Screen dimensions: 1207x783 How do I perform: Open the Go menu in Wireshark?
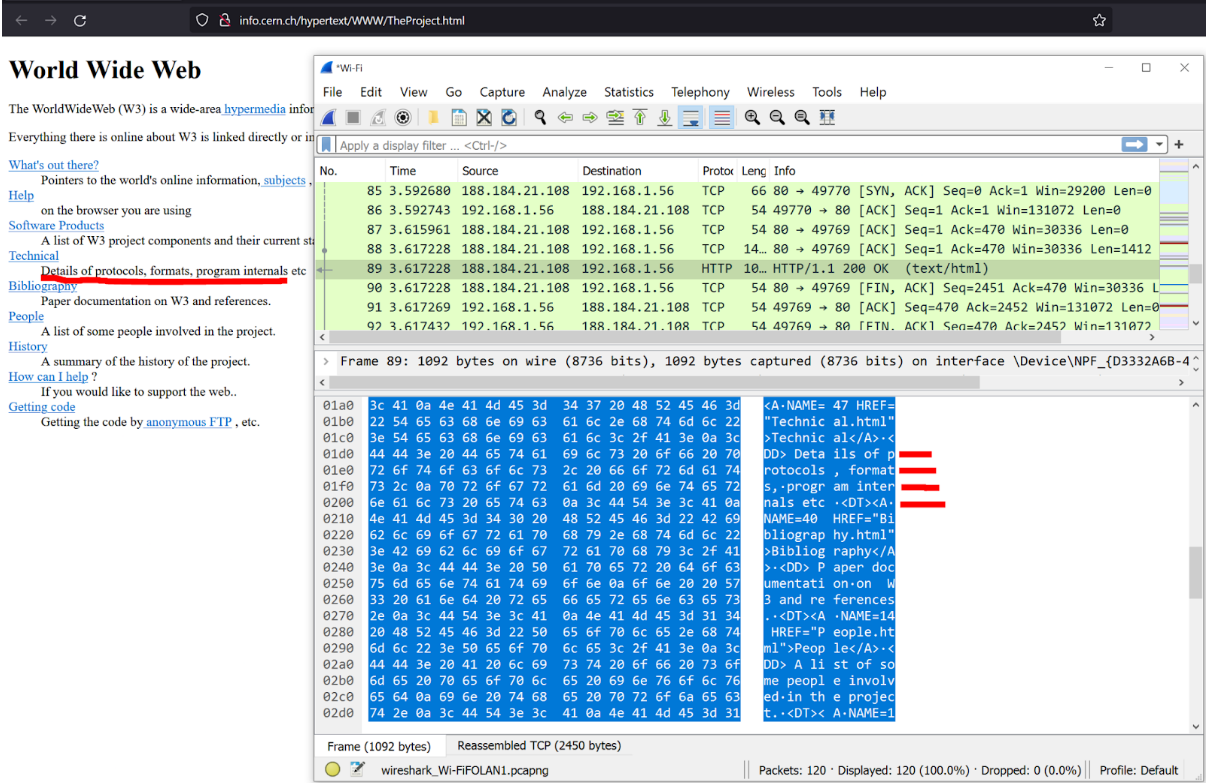[x=454, y=92]
